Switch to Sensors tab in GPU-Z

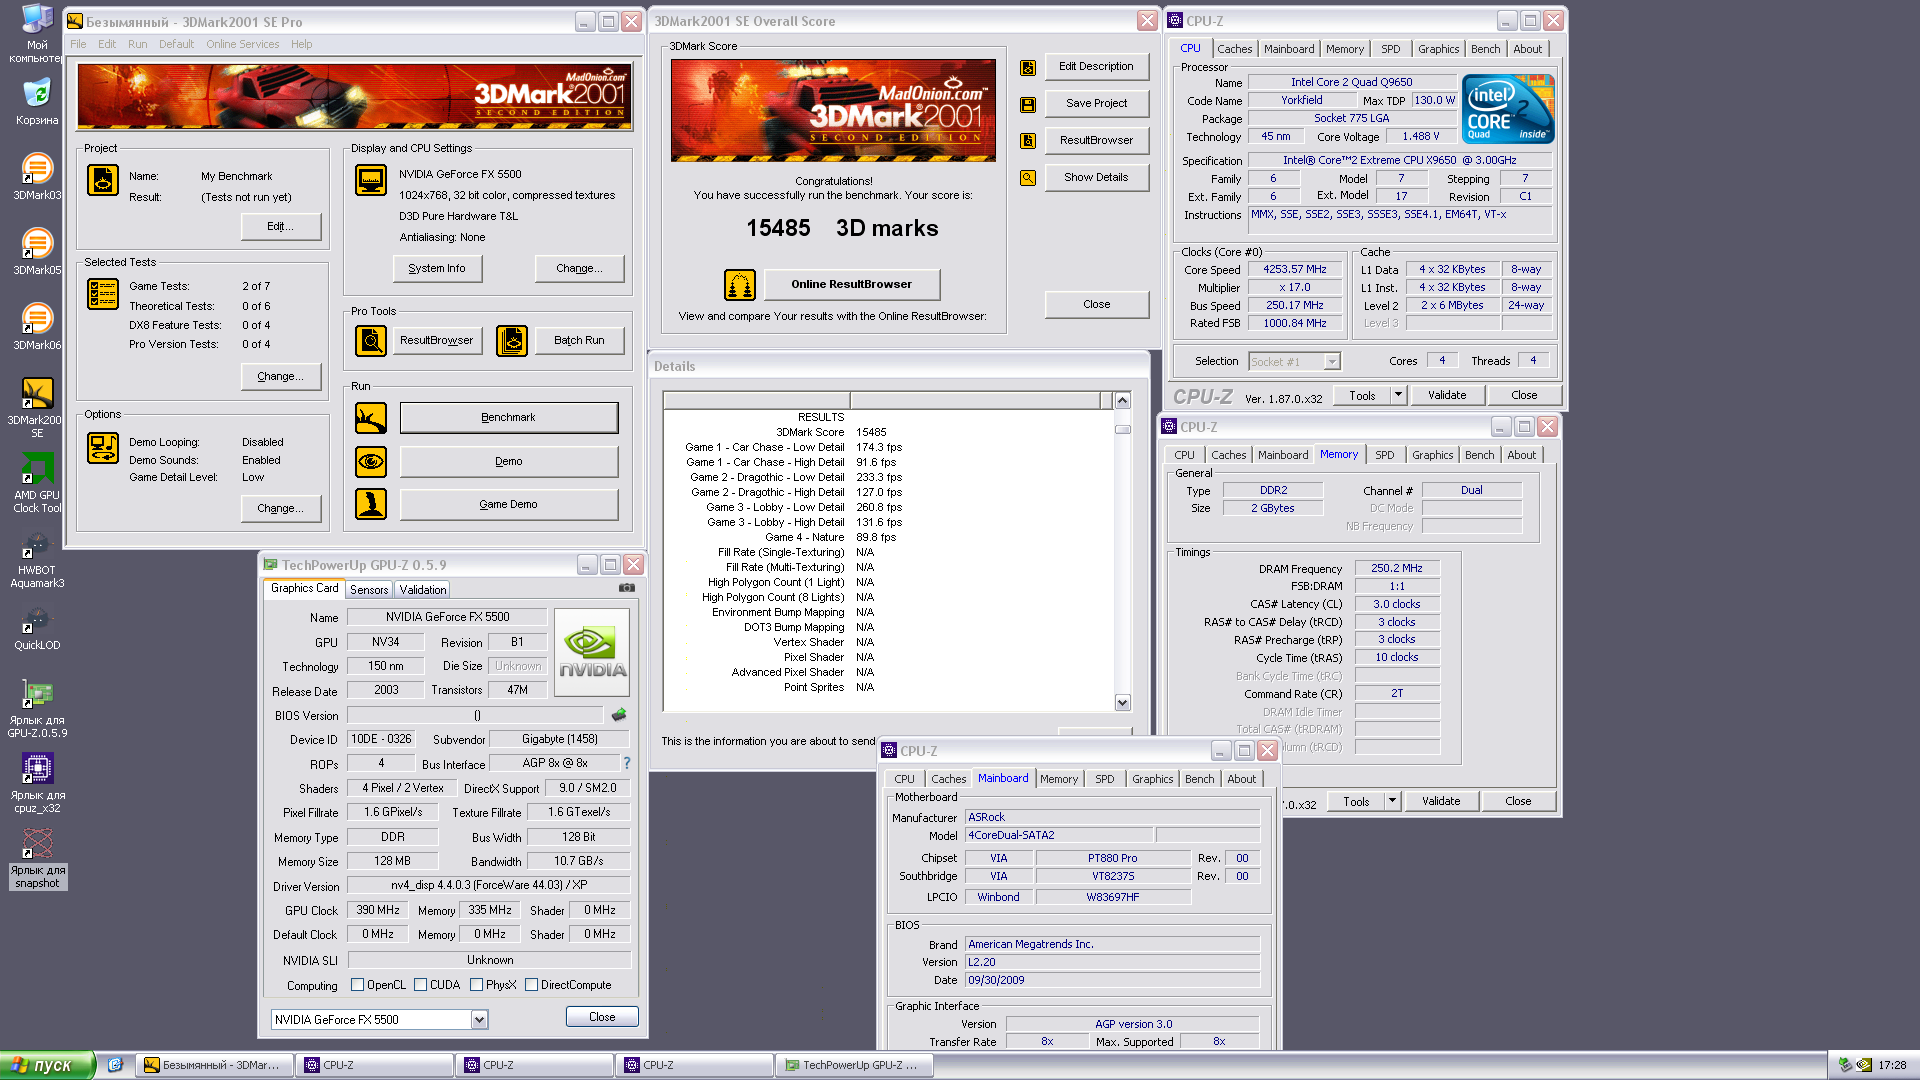[369, 590]
